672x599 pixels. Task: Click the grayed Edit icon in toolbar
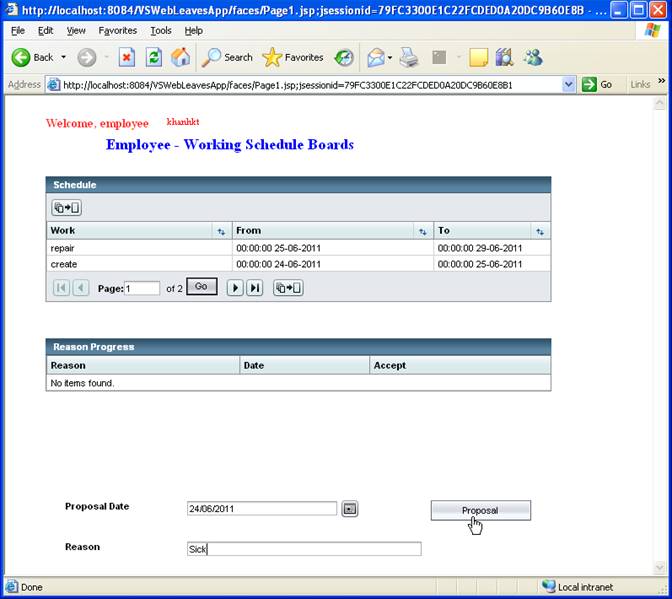coord(439,57)
